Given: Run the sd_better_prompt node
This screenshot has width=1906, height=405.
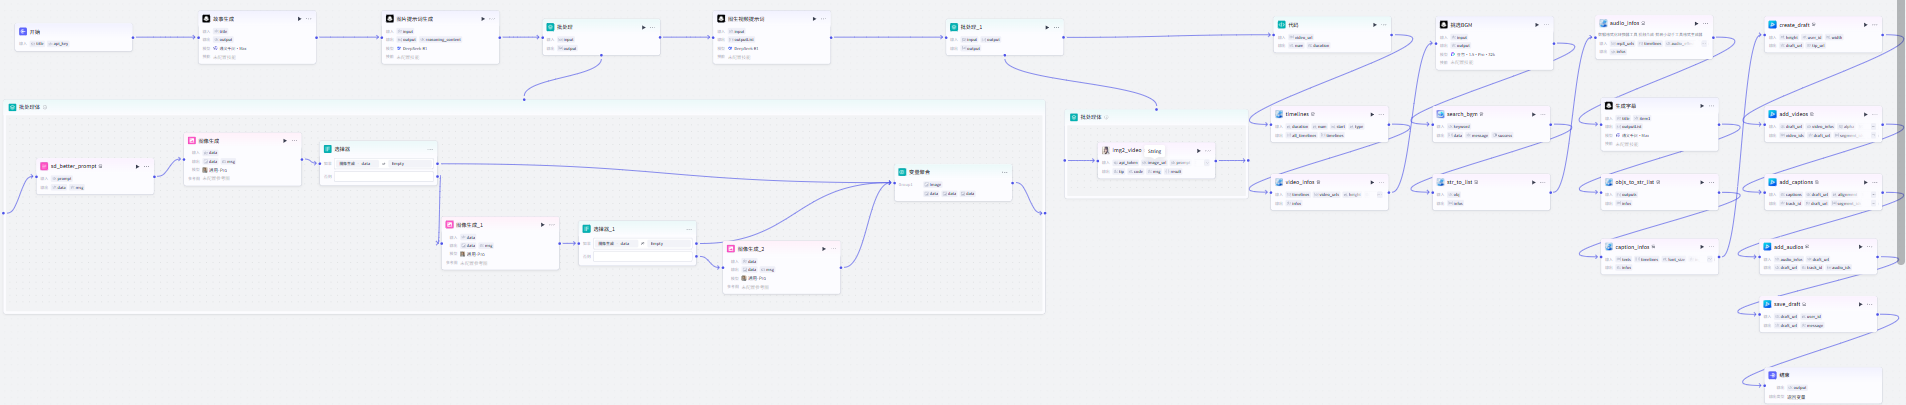Looking at the screenshot, I should [137, 166].
